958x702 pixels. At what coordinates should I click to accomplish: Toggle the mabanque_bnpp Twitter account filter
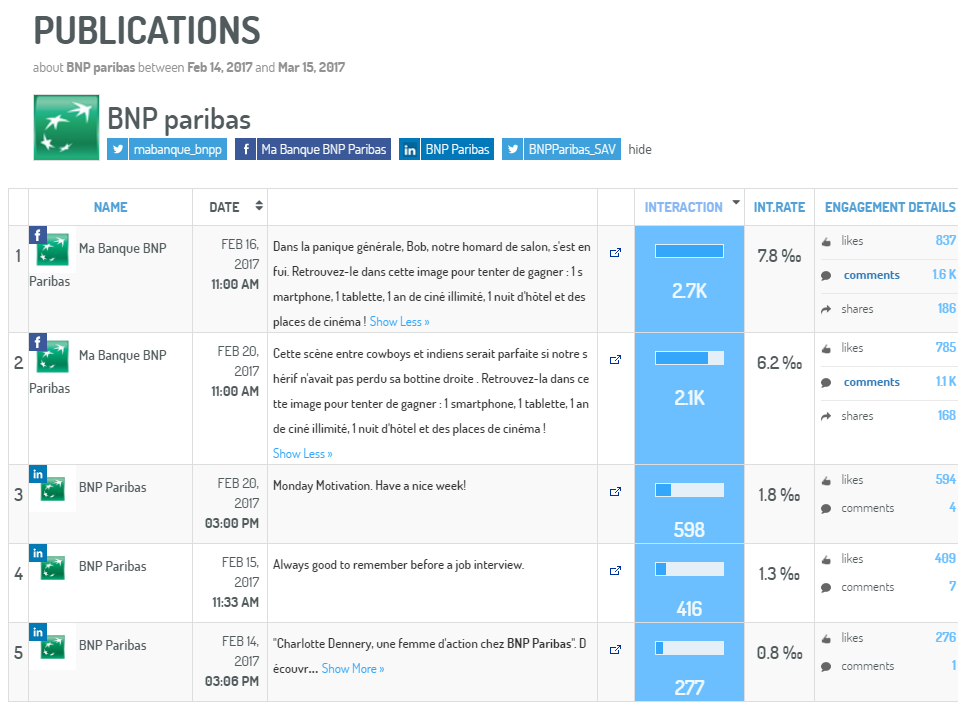pos(167,149)
